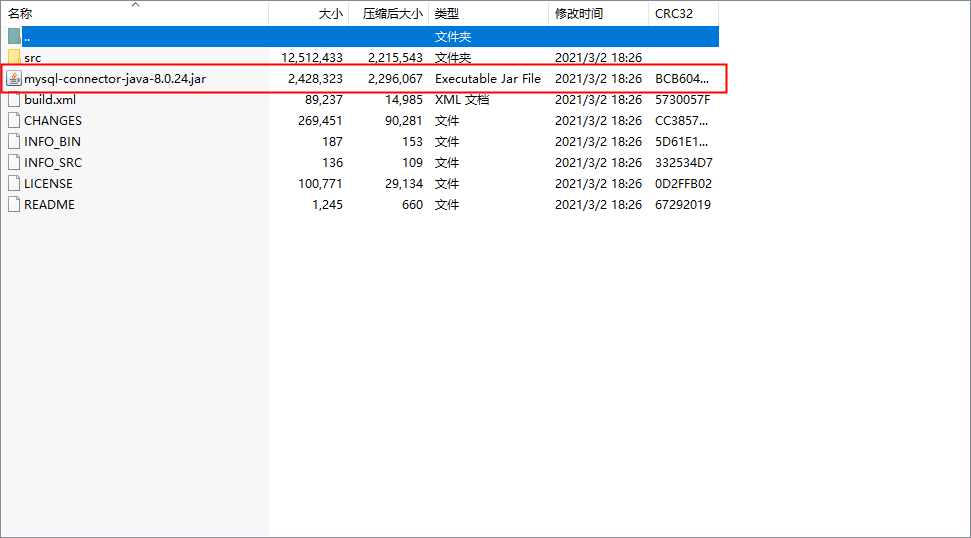Select the CHANGES file name
Screen dimensions: 971x538
tap(53, 121)
